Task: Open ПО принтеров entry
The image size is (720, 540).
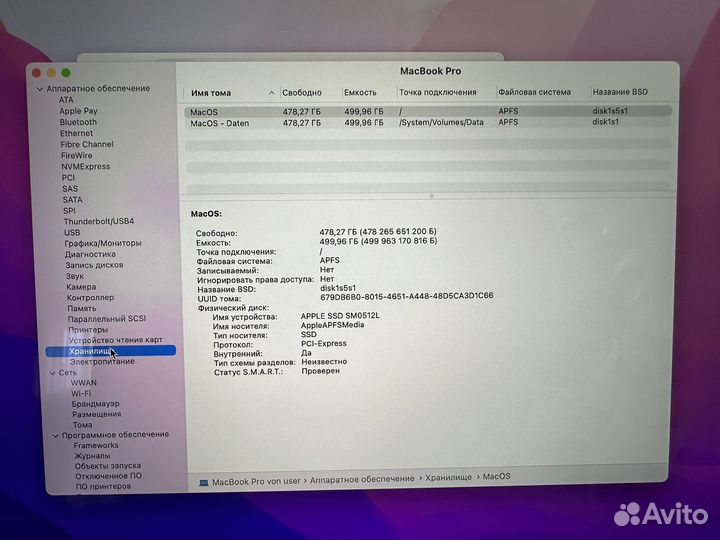Action: tap(103, 486)
